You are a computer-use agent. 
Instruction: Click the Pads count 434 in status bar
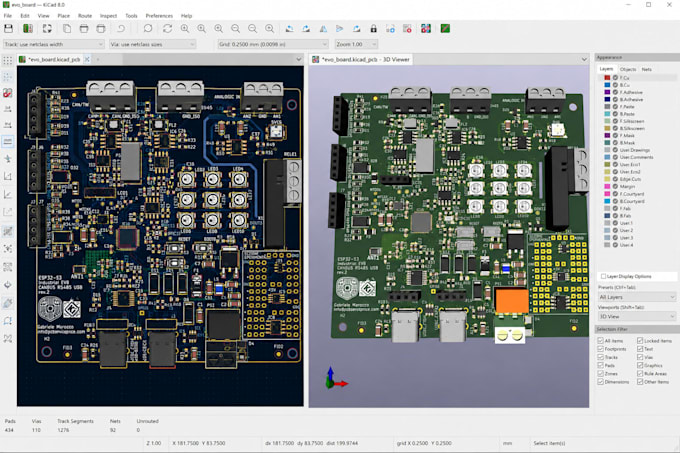tap(9, 430)
